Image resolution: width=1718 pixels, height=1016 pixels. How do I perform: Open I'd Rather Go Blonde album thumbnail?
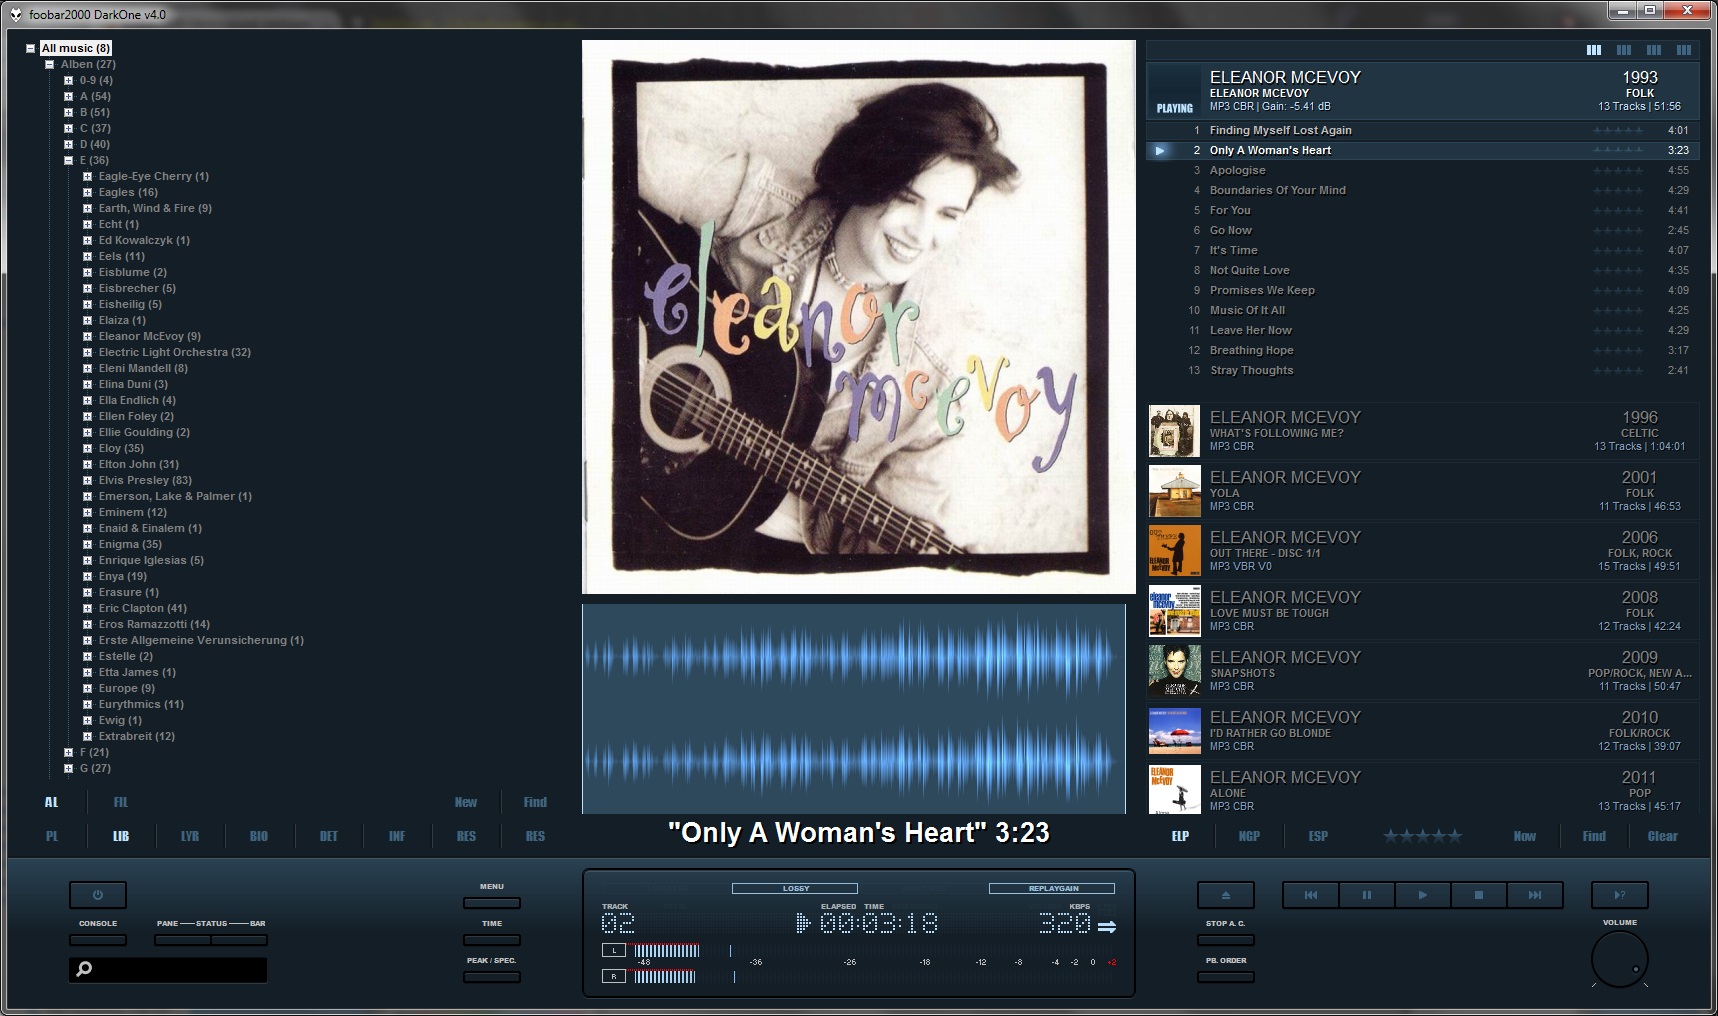1174,731
